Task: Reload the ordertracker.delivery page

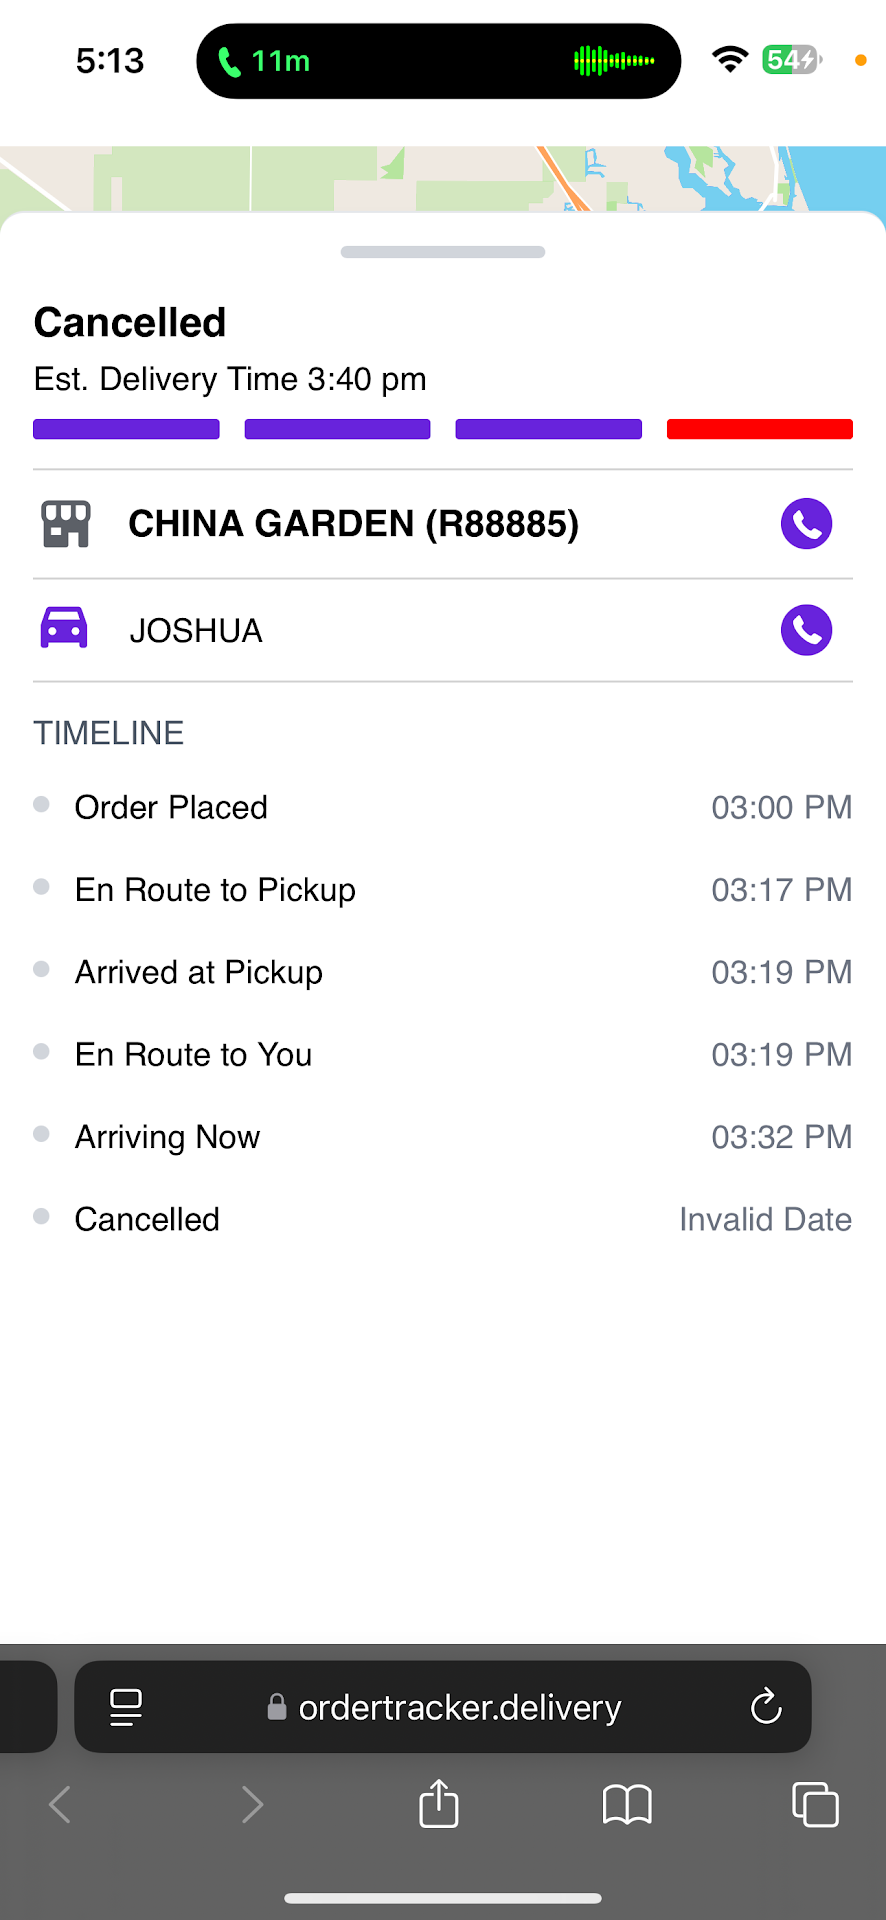Action: [766, 1707]
